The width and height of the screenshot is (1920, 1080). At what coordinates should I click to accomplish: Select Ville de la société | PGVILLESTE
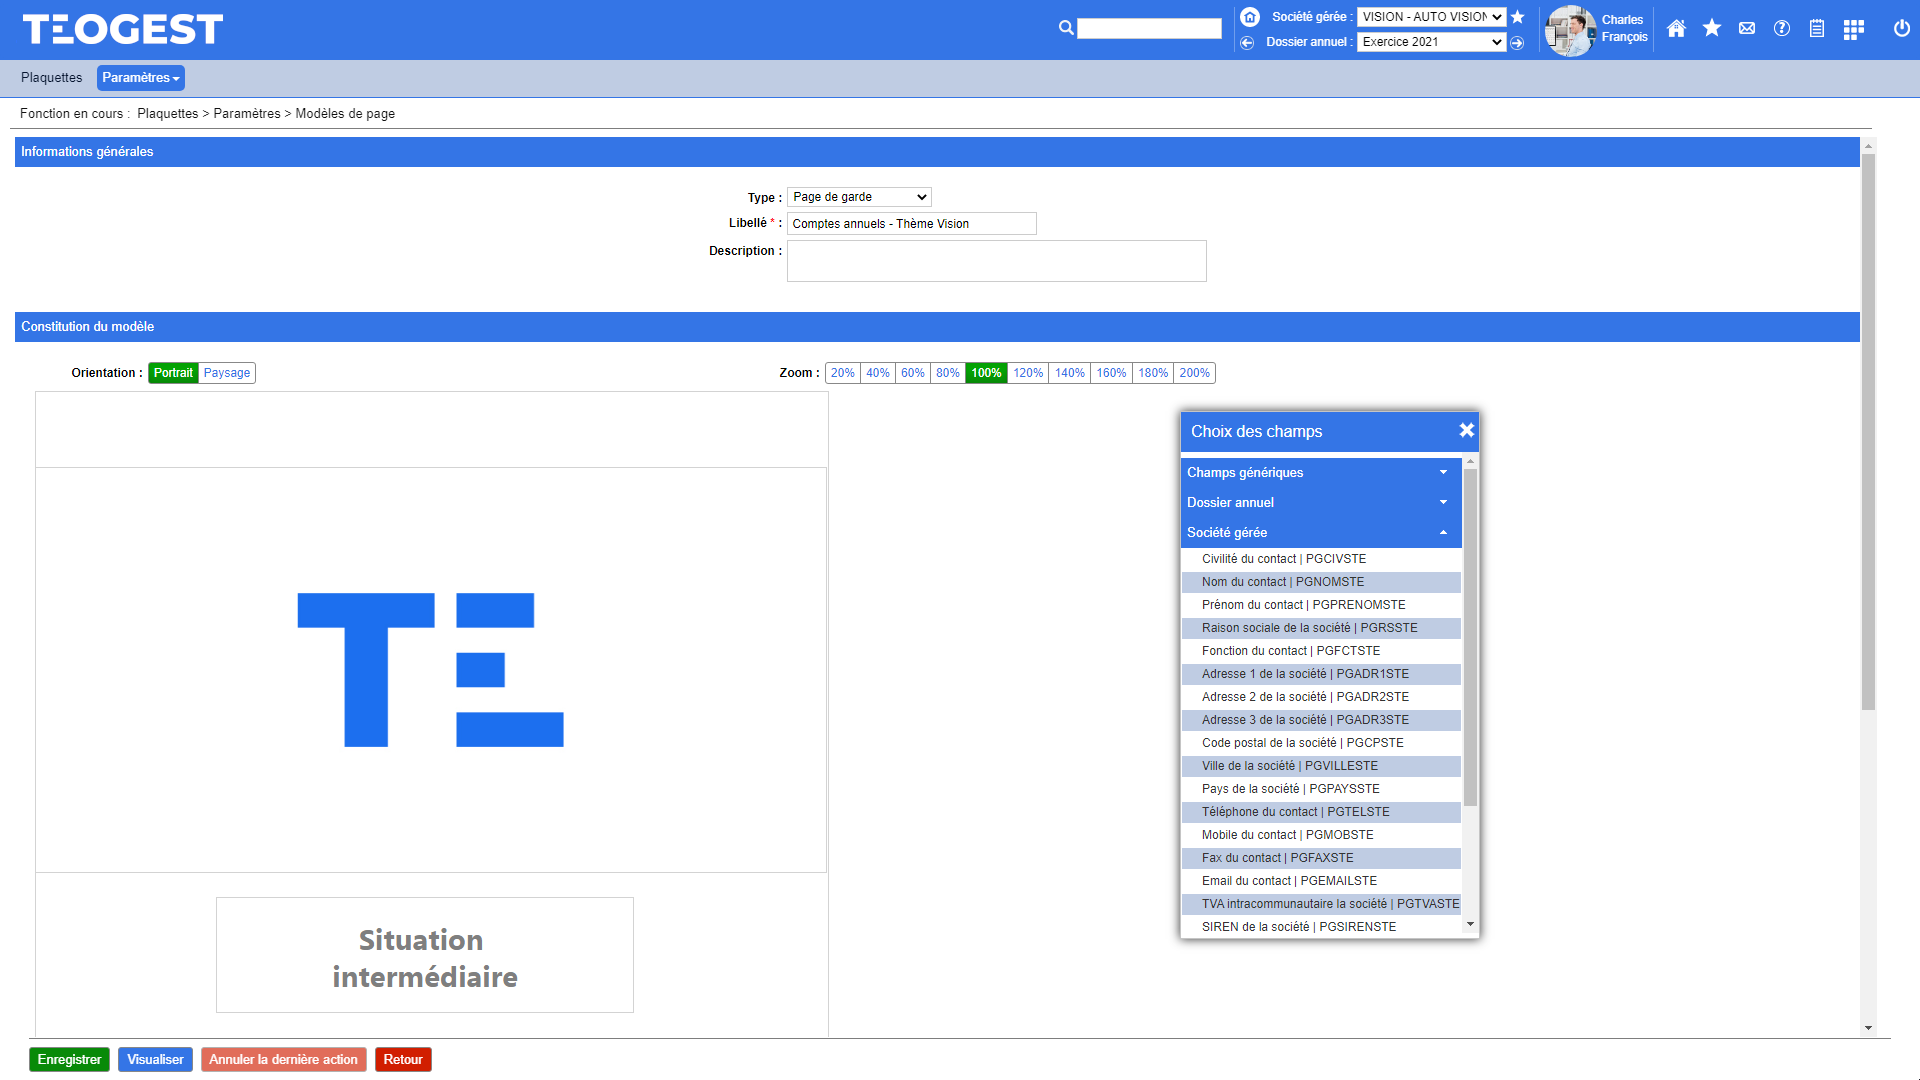point(1321,766)
